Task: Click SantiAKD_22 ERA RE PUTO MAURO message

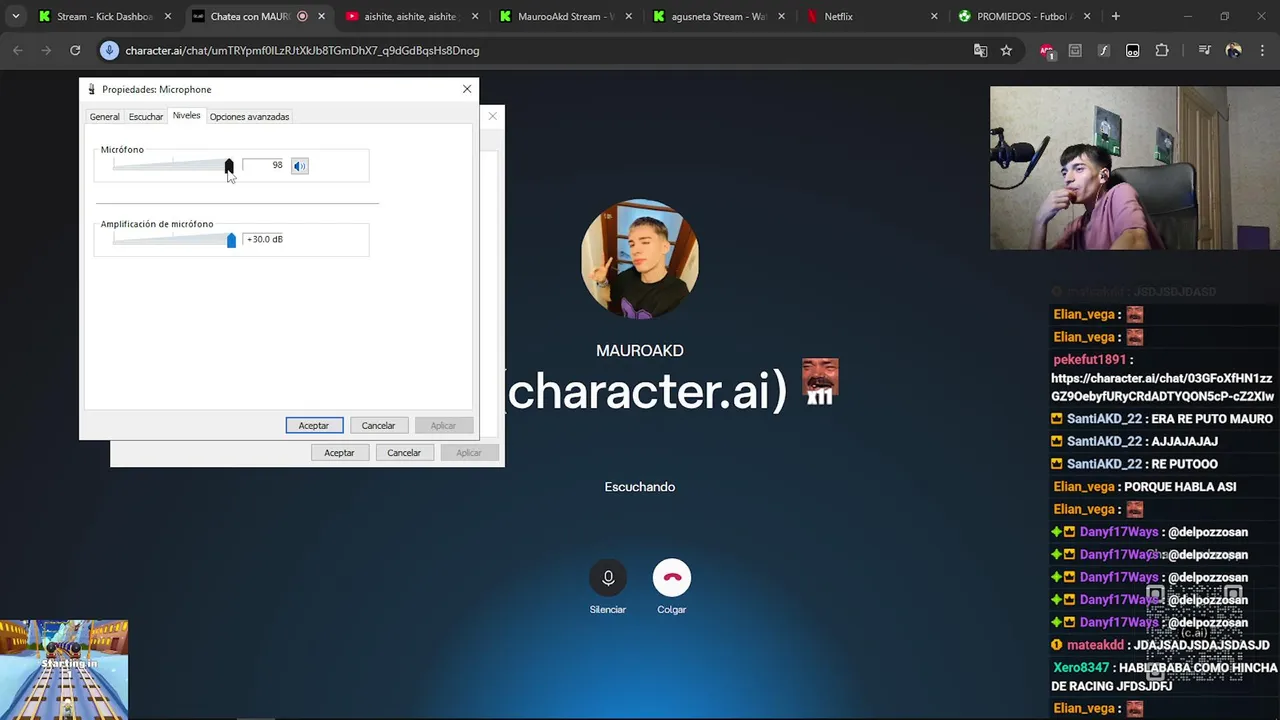Action: [x=1161, y=419]
